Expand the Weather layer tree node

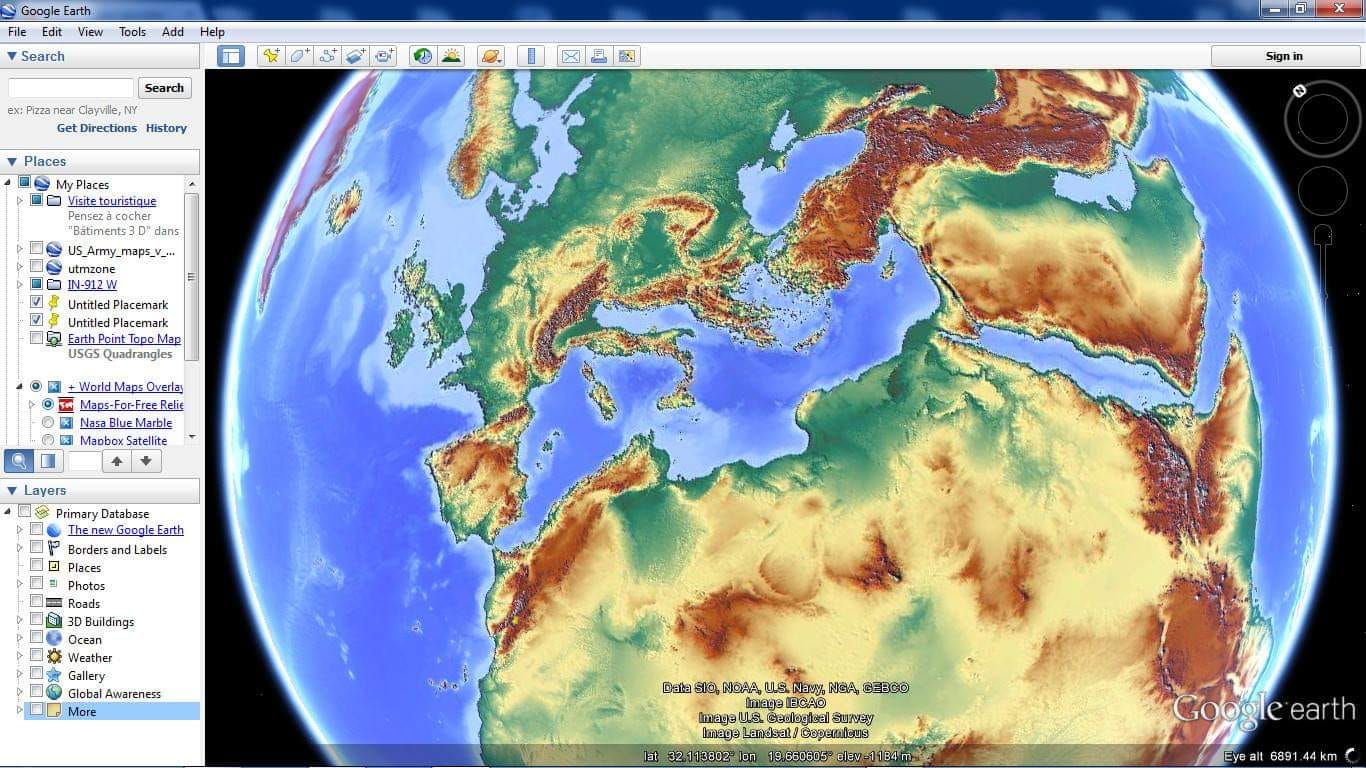19,657
